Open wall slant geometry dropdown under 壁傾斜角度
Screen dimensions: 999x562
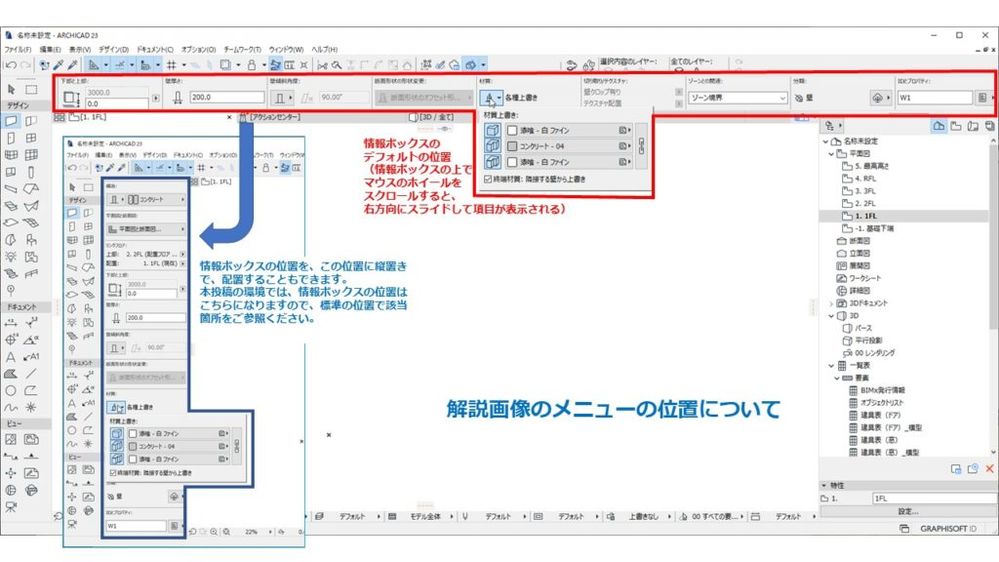point(282,97)
